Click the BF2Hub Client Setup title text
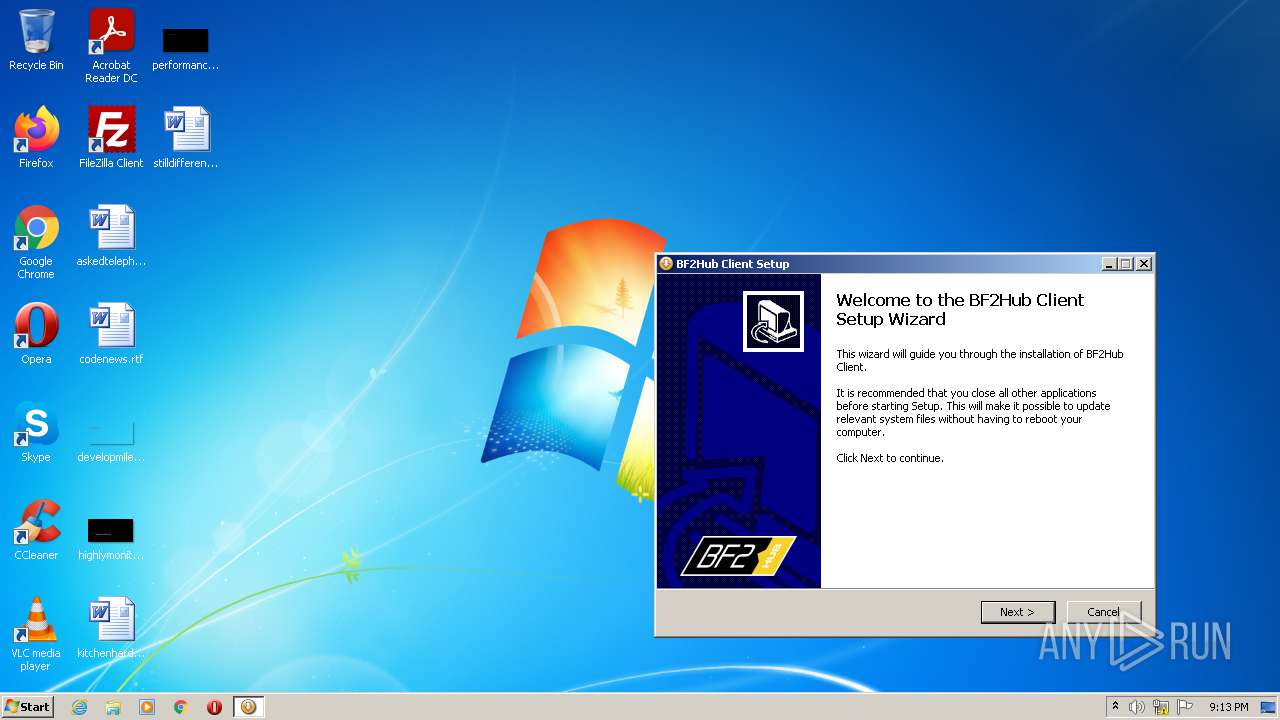Viewport: 1280px width, 720px height. (733, 264)
